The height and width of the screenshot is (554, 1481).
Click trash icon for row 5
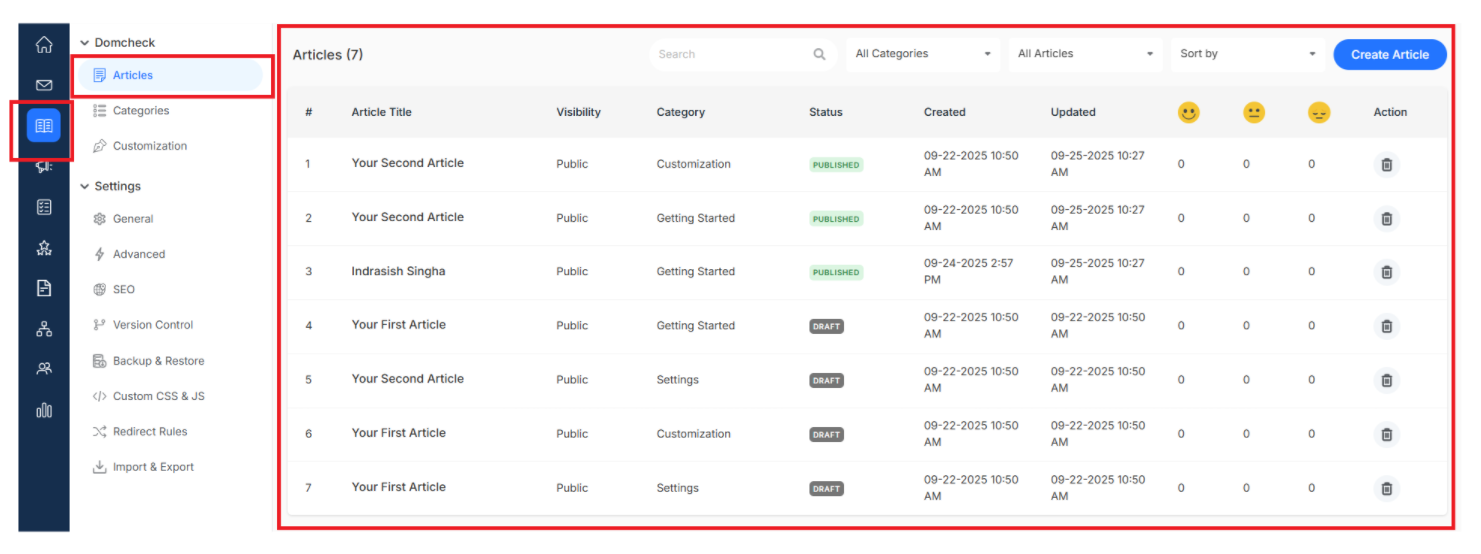[1386, 380]
